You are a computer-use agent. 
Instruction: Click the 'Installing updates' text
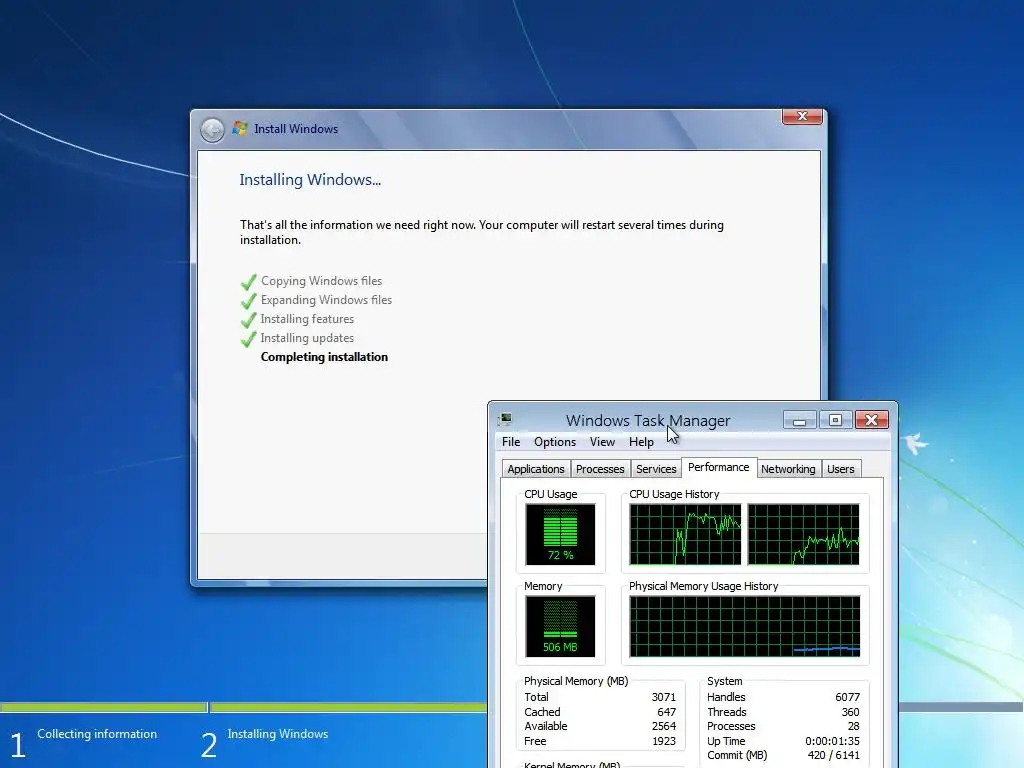(x=307, y=338)
